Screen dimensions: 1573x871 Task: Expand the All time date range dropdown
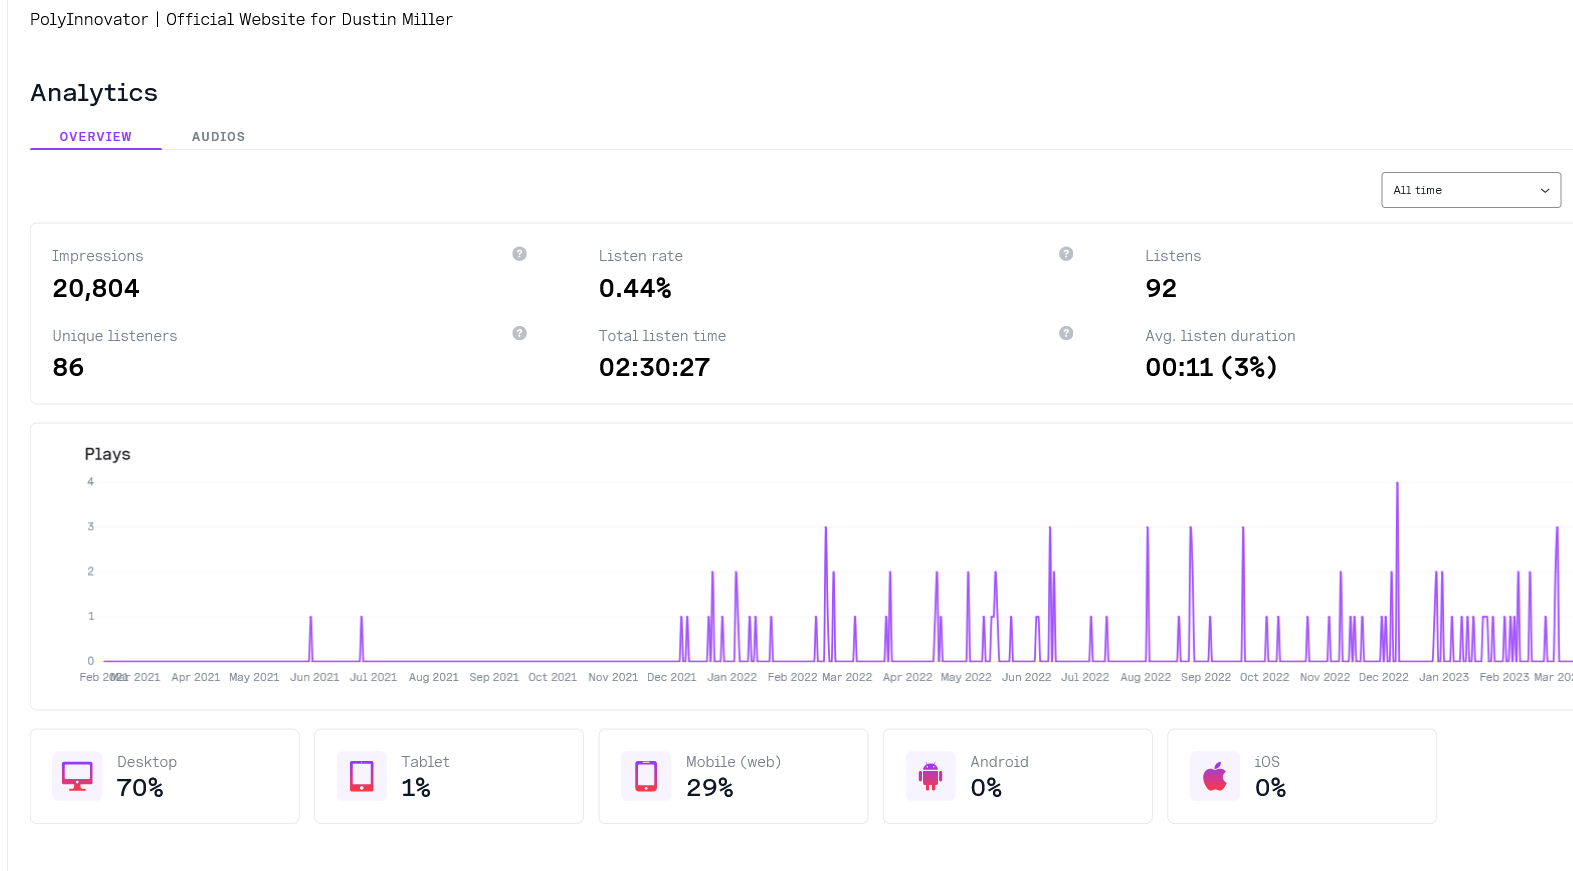click(1470, 190)
